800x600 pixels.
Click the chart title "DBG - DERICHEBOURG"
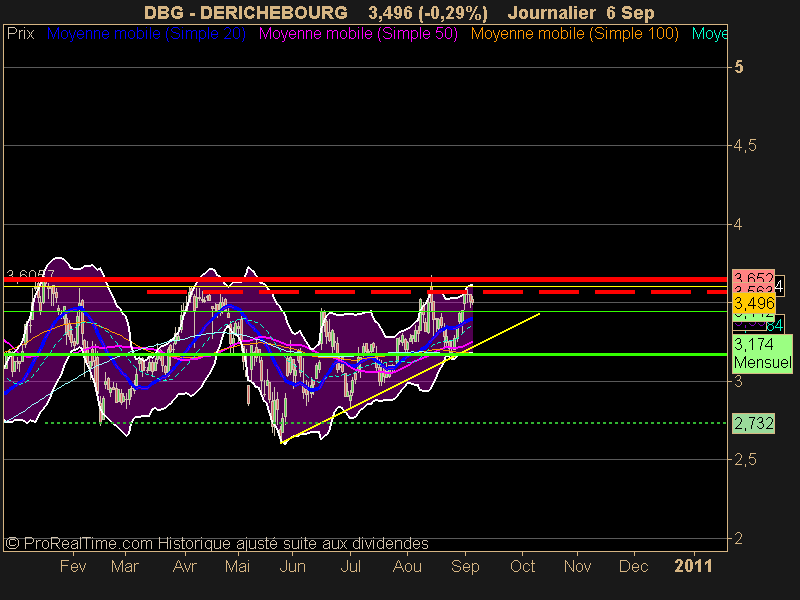coord(246,13)
